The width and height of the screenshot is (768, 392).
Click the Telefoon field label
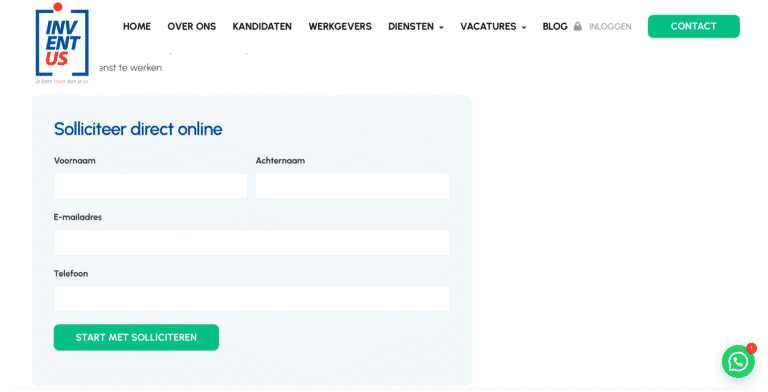click(71, 273)
